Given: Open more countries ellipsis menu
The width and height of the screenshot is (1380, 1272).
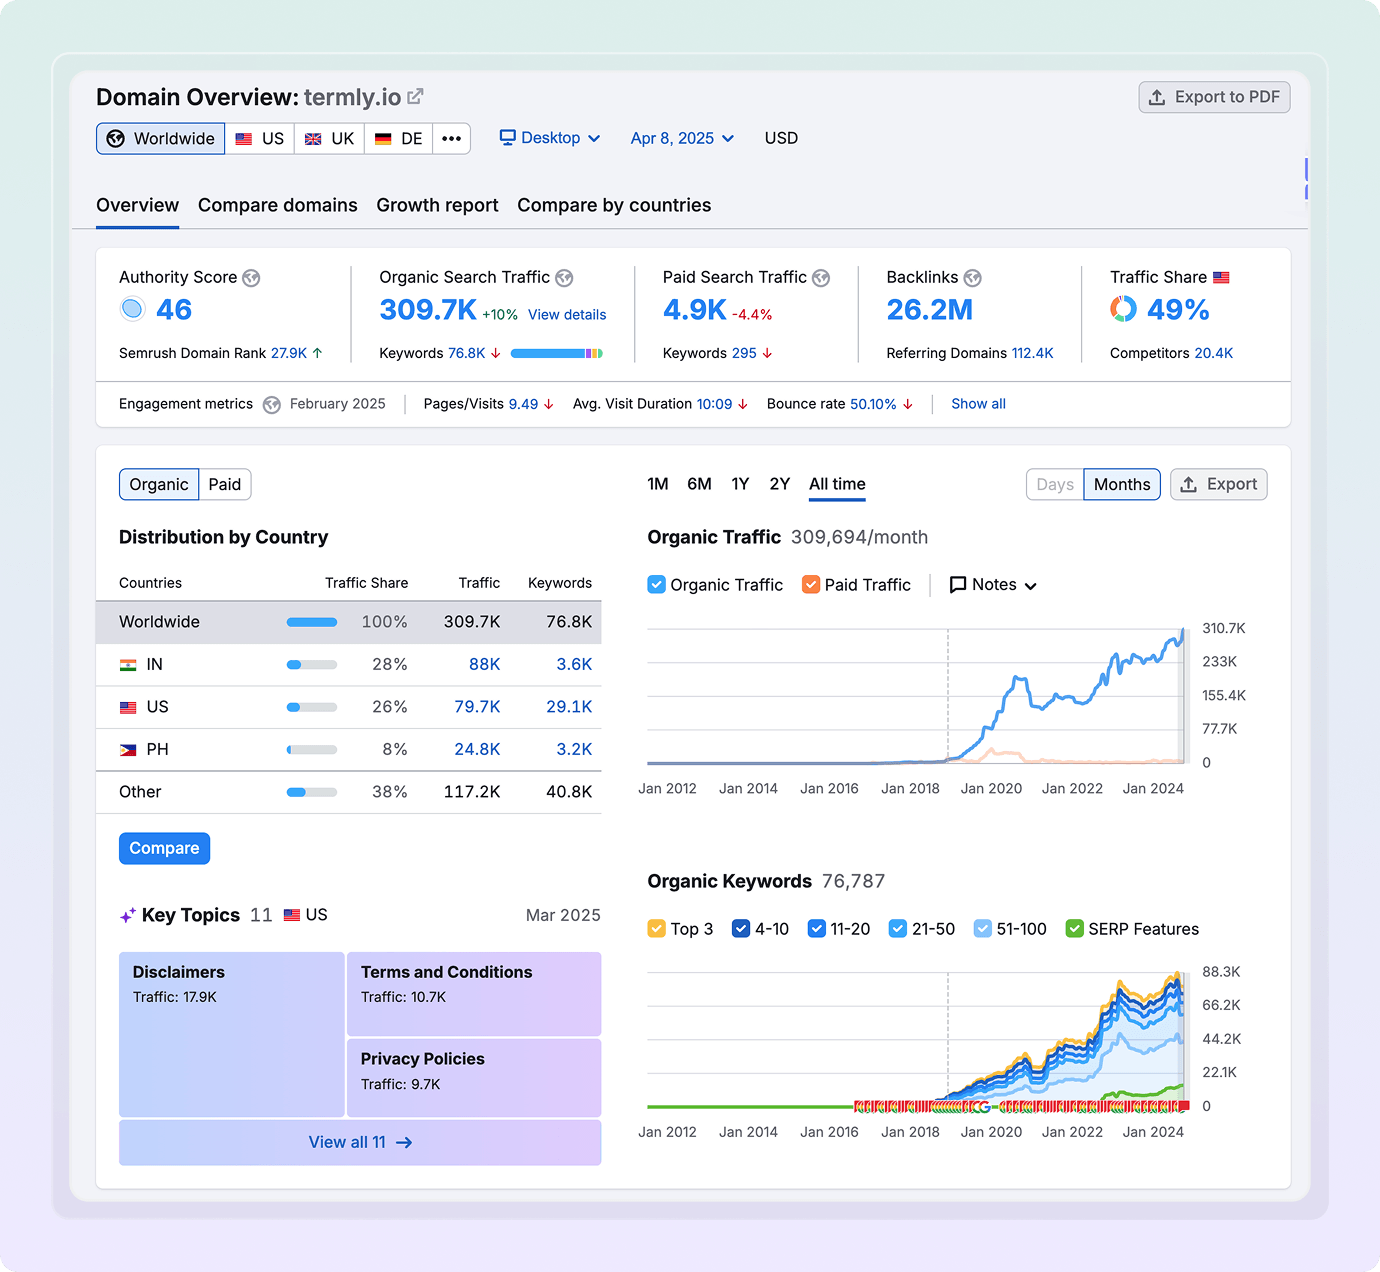Looking at the screenshot, I should [x=452, y=139].
